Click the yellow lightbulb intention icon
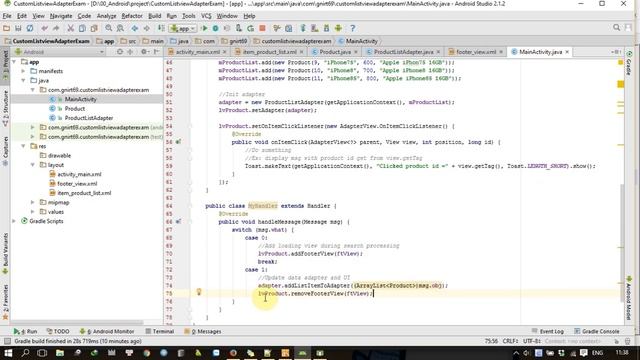 tap(199, 292)
